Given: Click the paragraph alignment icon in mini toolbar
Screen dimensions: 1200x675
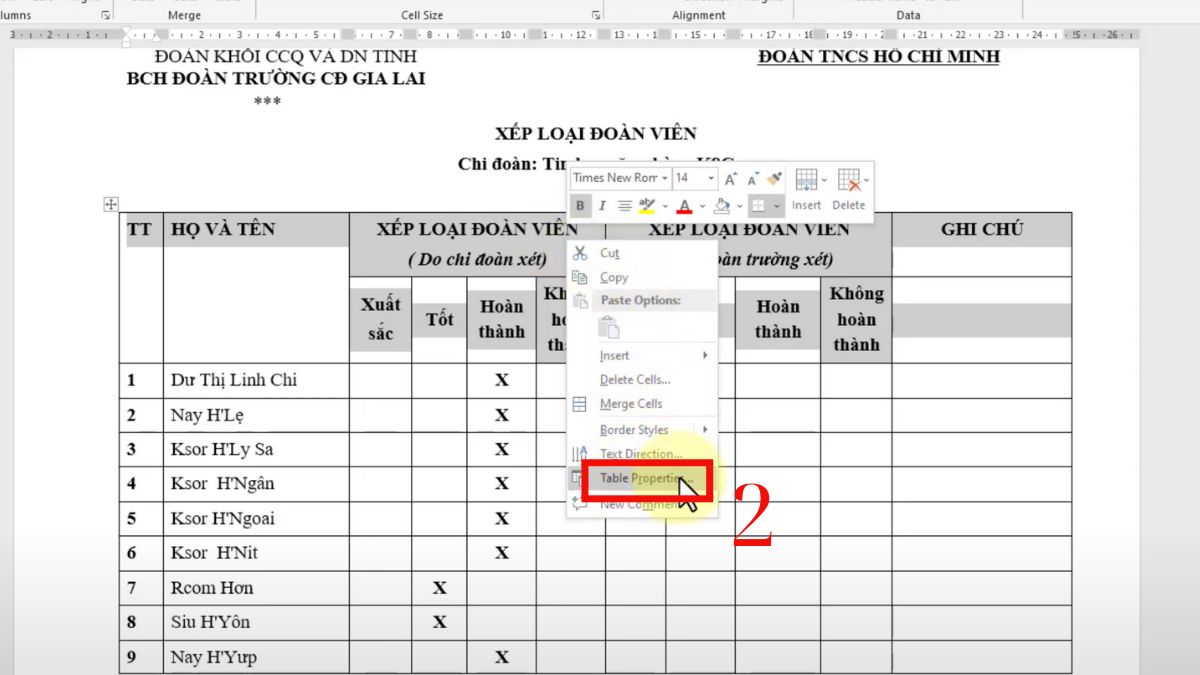Looking at the screenshot, I should pyautogui.click(x=625, y=206).
